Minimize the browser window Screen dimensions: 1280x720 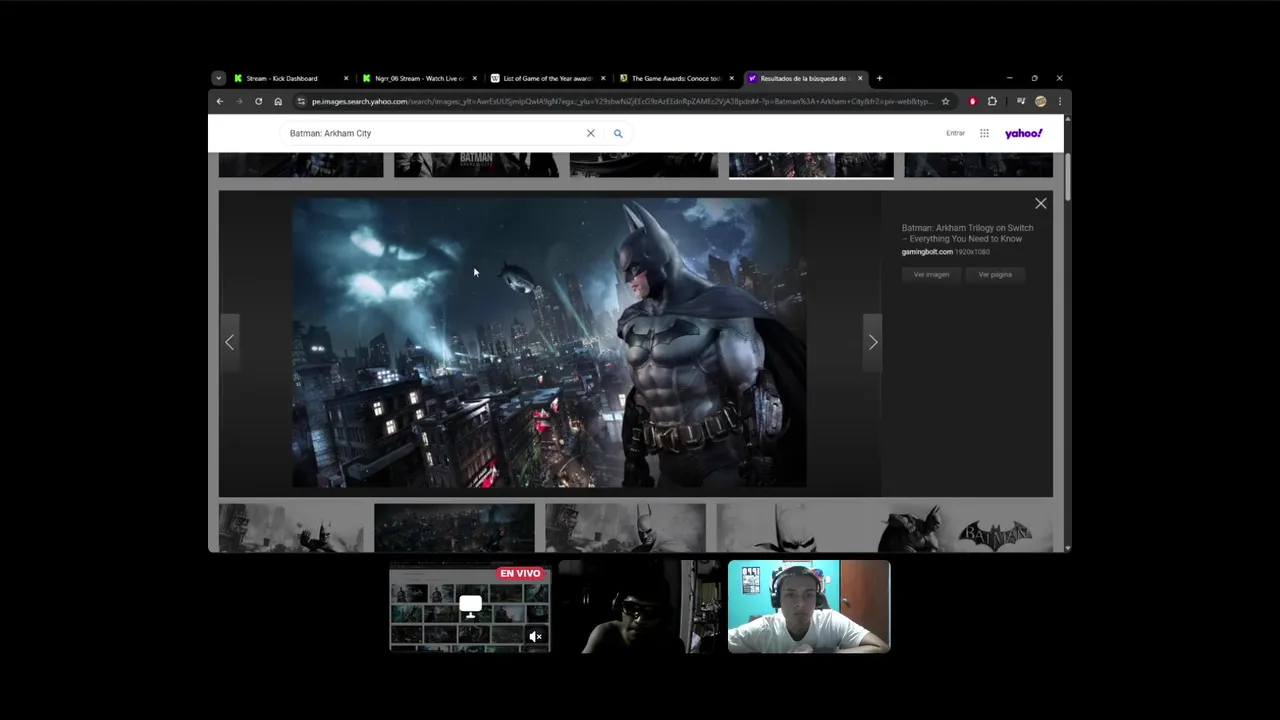[x=1009, y=78]
